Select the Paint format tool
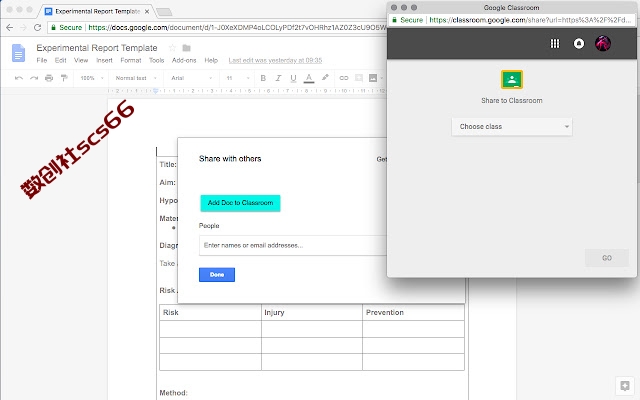The image size is (640, 400). point(64,78)
